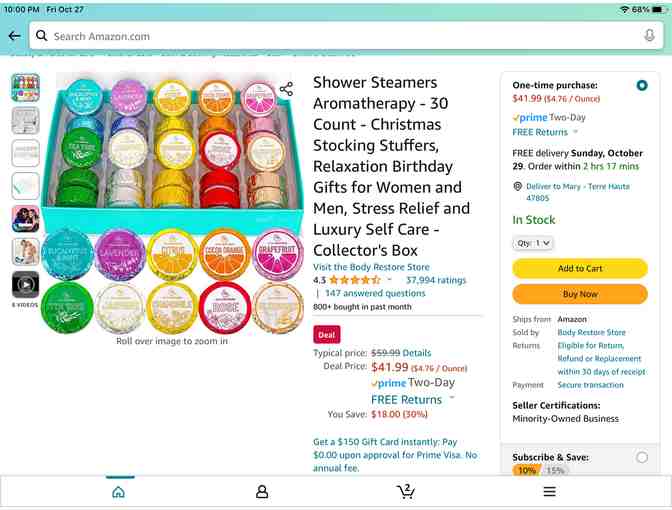Click the Buy Now button
This screenshot has width=672, height=510.
579,294
